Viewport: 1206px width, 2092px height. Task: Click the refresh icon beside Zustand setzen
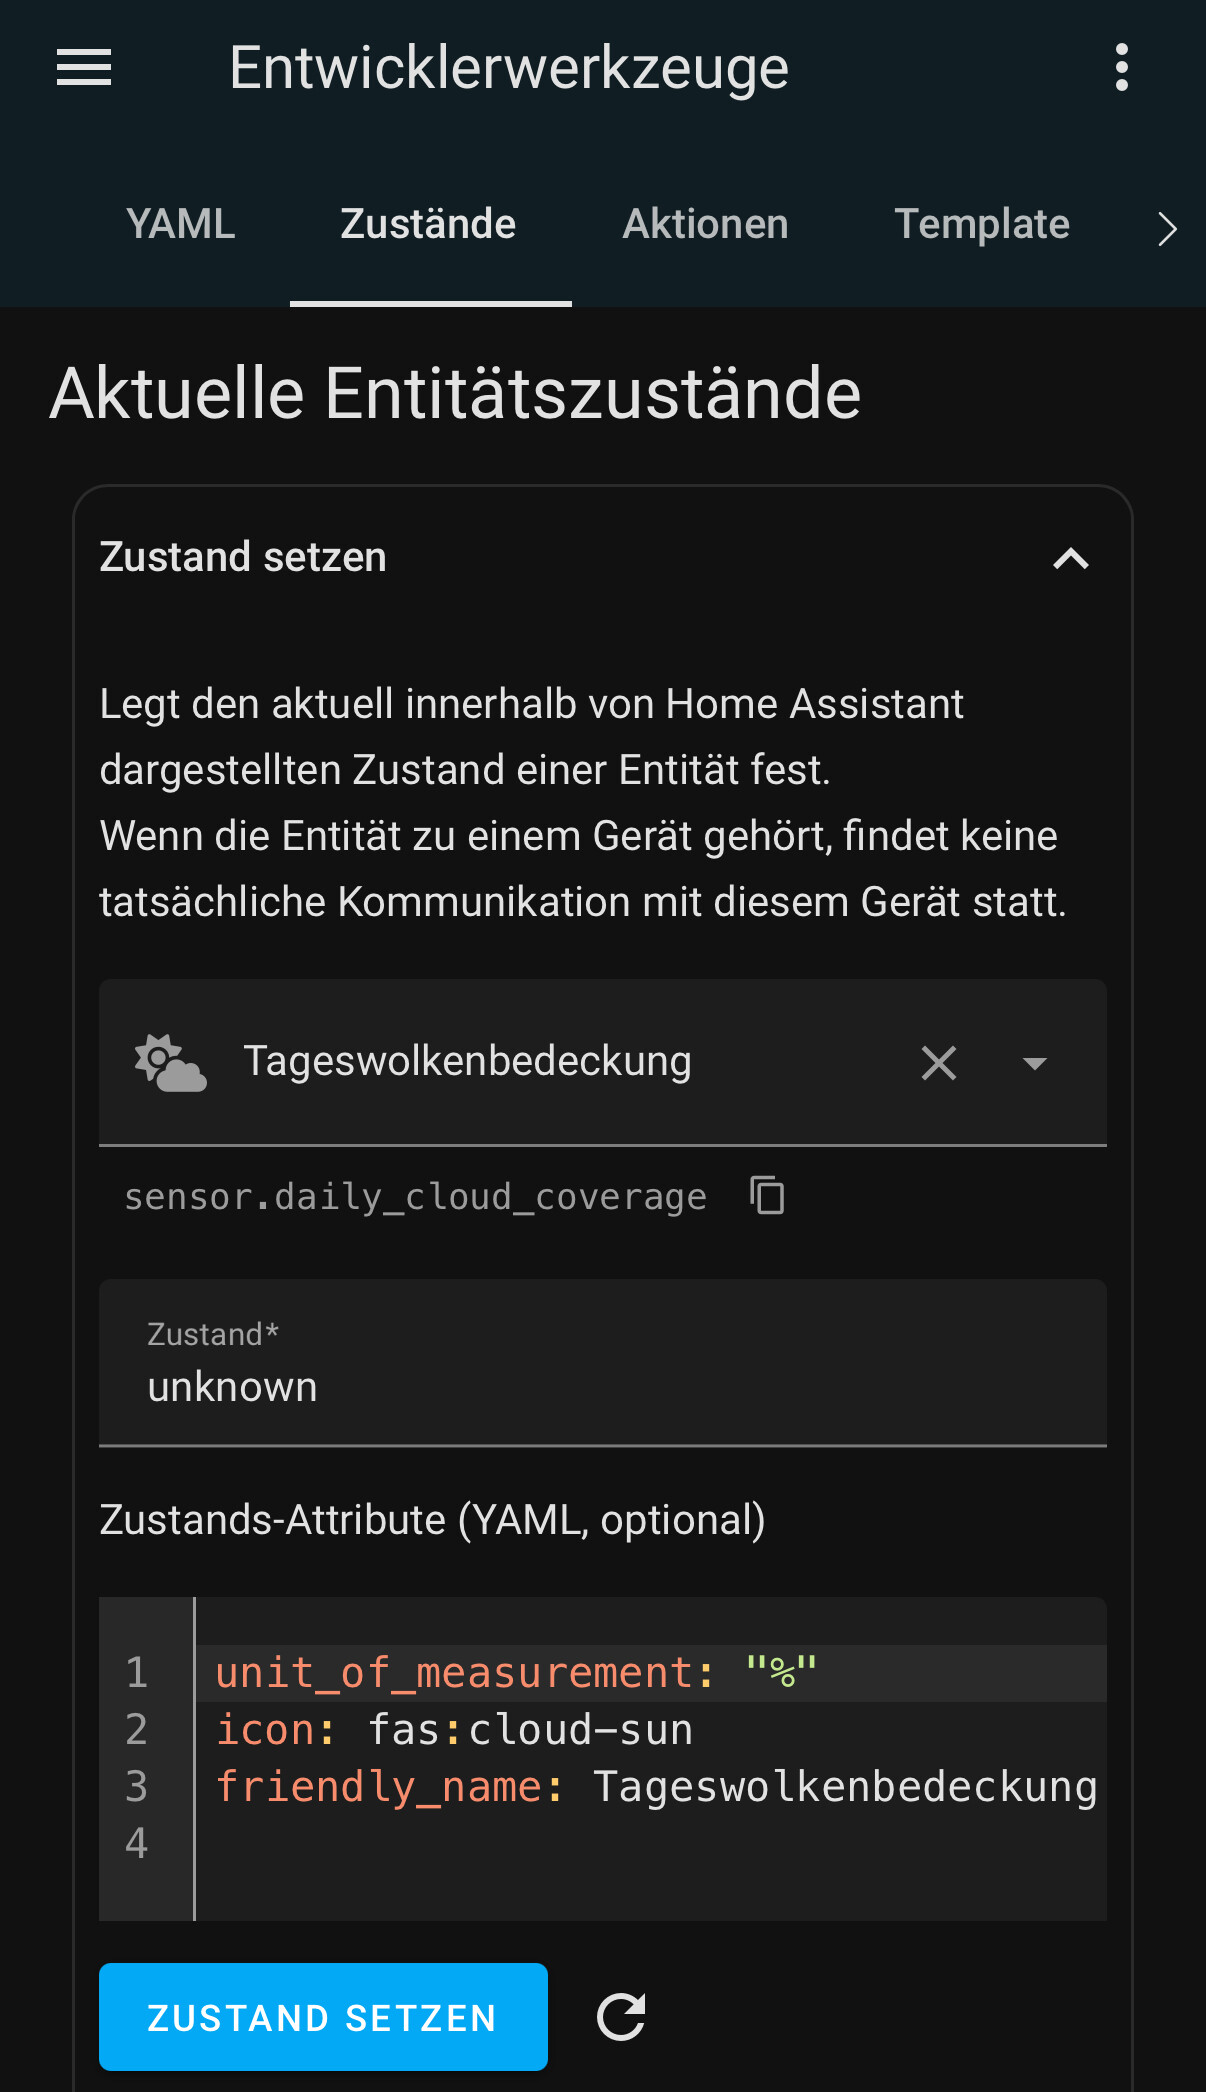click(621, 2017)
